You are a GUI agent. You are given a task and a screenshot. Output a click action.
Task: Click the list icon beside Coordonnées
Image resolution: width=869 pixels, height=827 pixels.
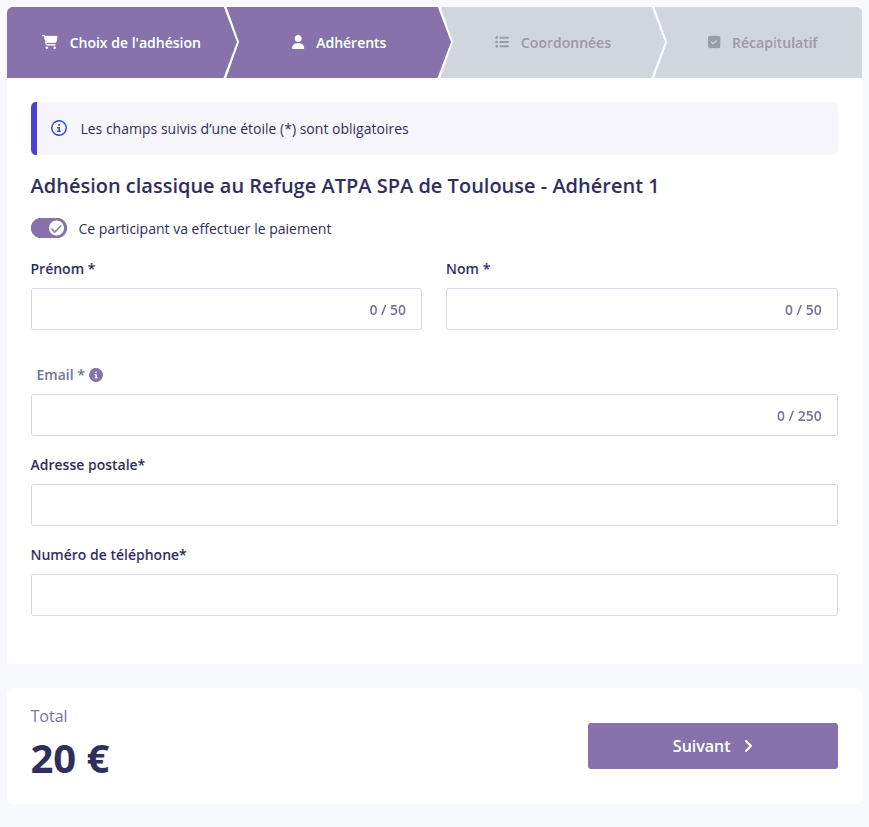click(x=499, y=42)
